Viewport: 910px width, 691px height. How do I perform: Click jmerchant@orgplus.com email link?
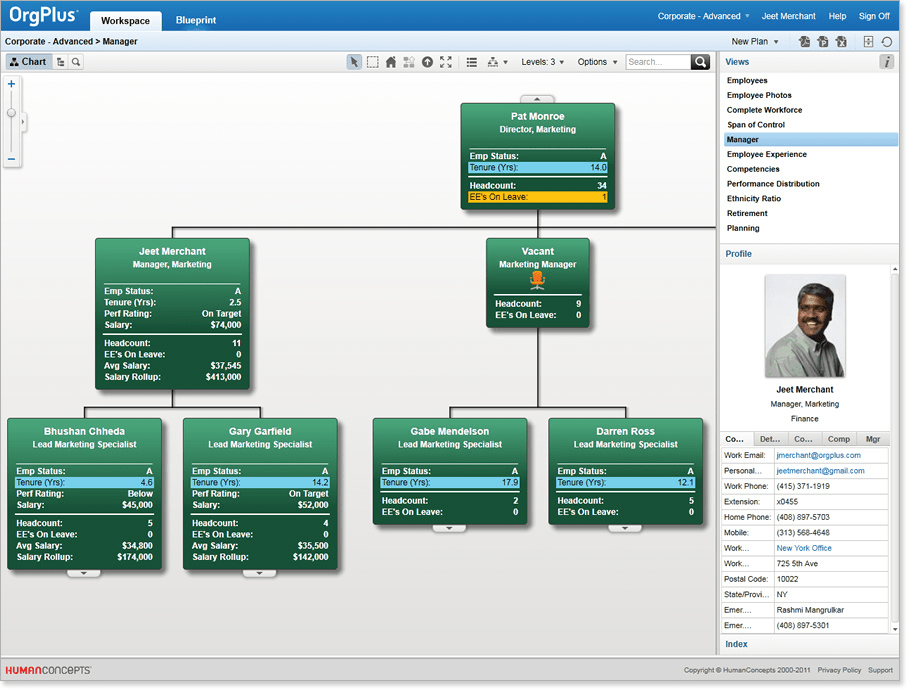(x=818, y=455)
